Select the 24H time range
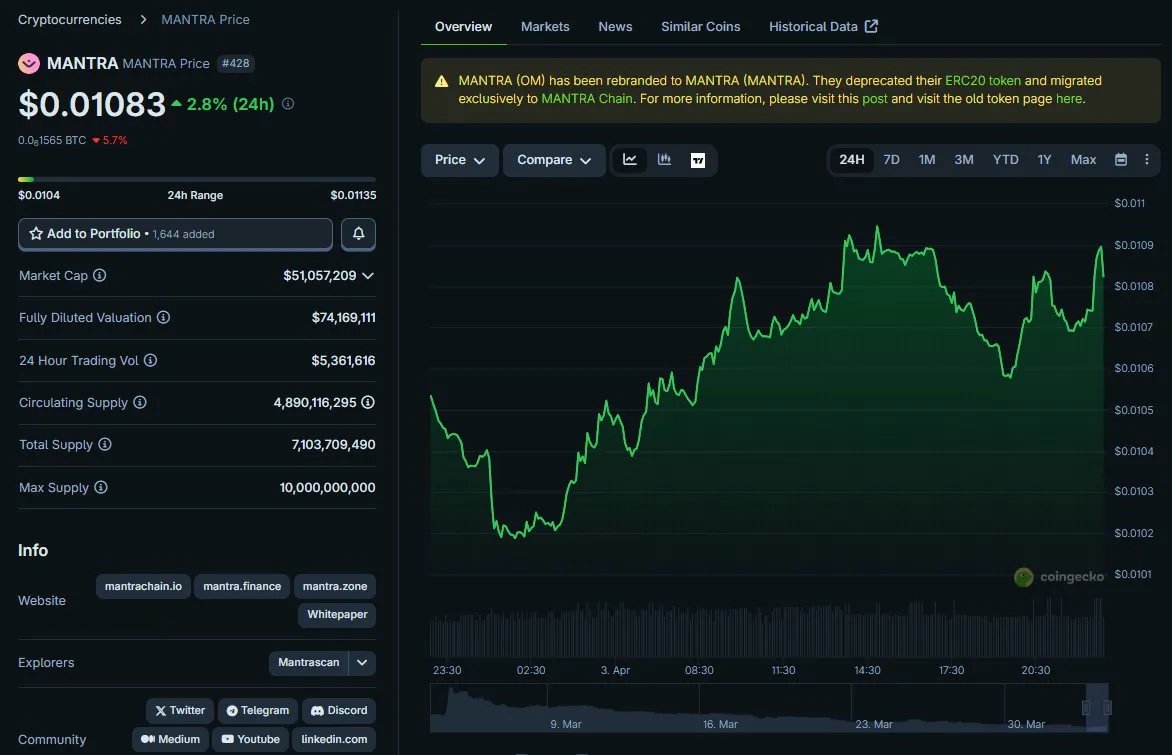This screenshot has width=1172, height=755. tap(851, 160)
